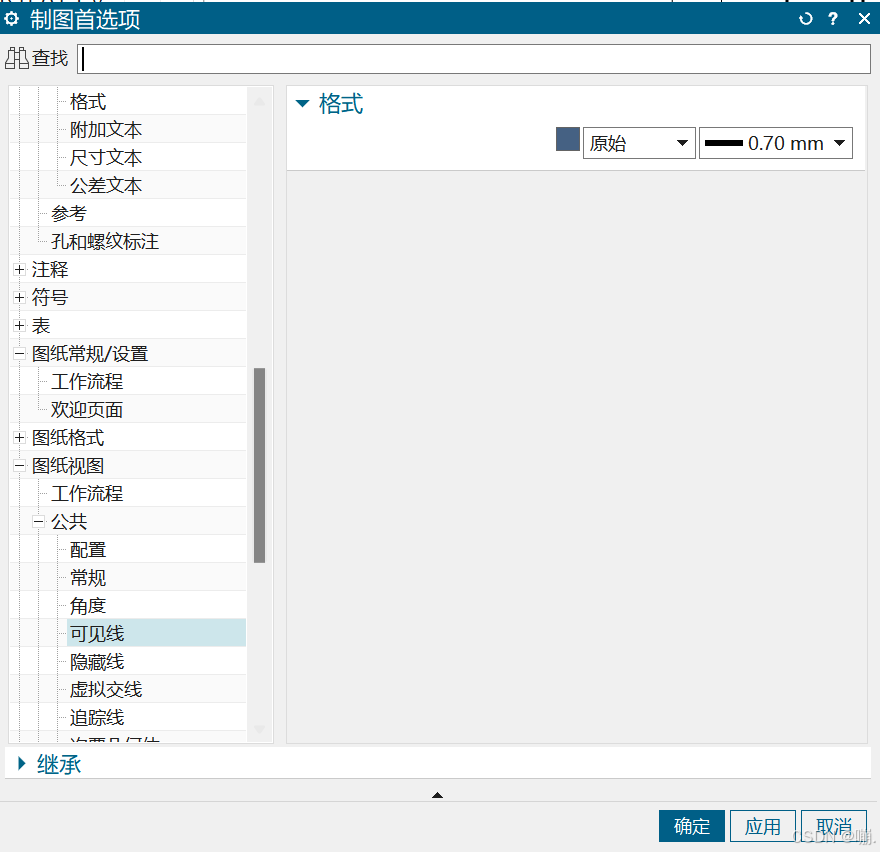Expand the 符号 tree node
The width and height of the screenshot is (880, 852).
20,297
